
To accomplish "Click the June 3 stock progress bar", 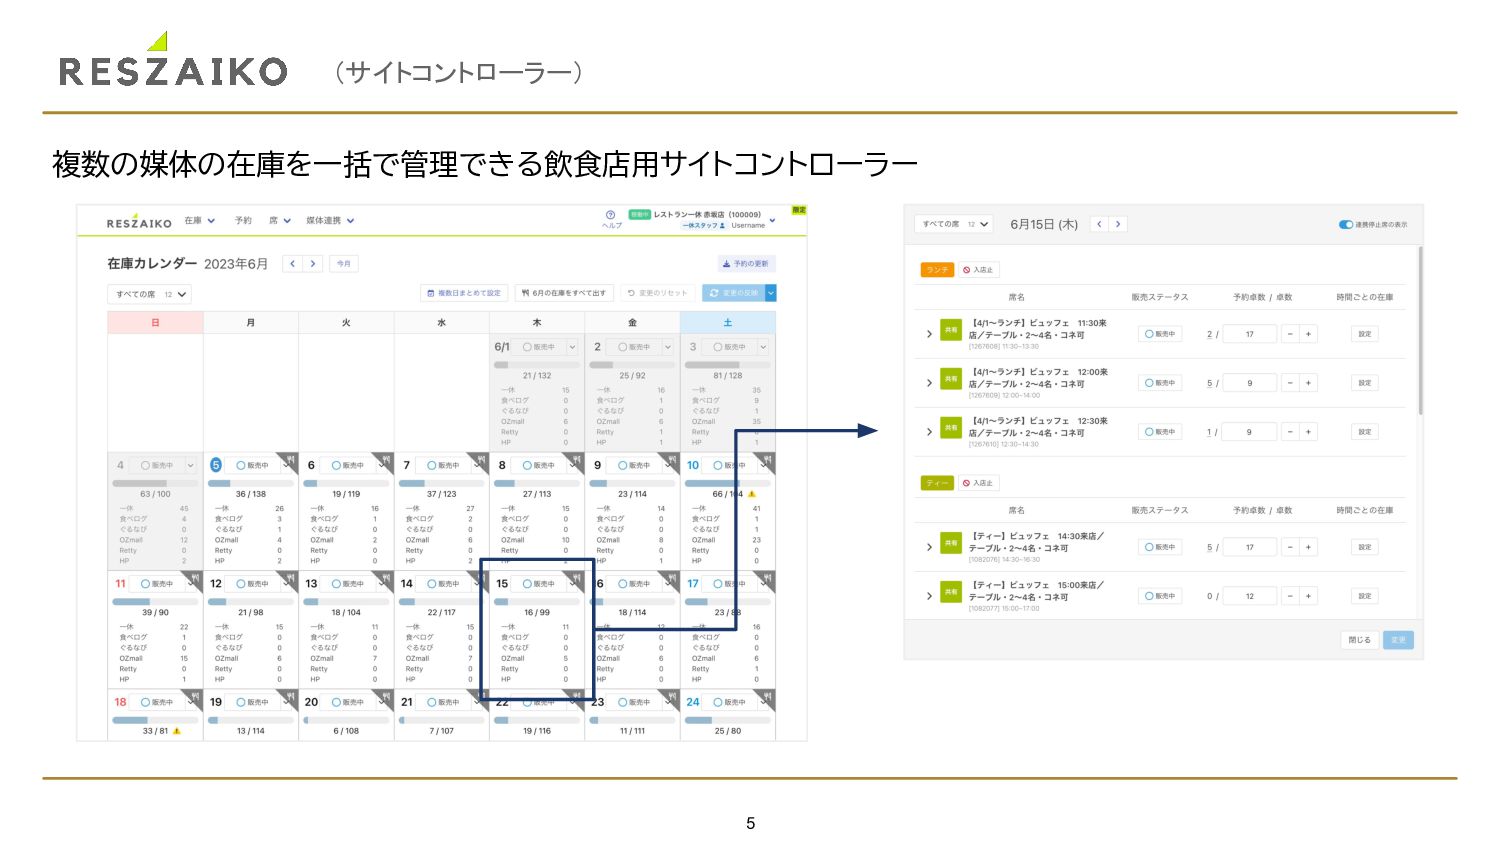I will click(727, 365).
